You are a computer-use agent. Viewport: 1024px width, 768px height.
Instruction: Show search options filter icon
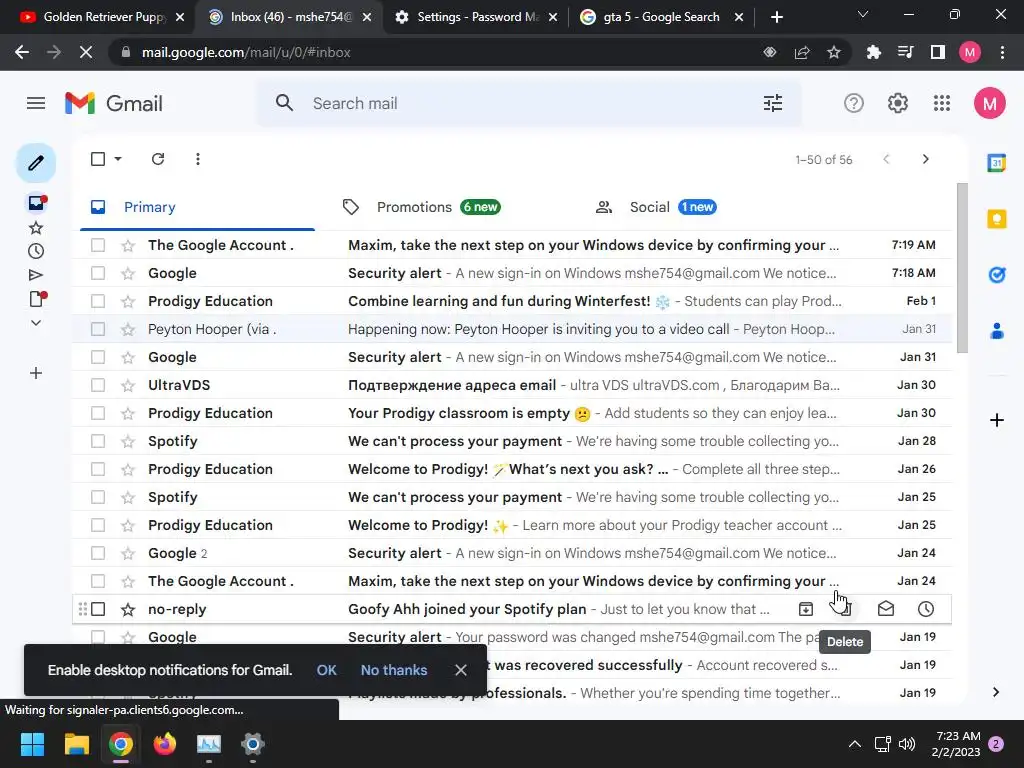(x=773, y=103)
